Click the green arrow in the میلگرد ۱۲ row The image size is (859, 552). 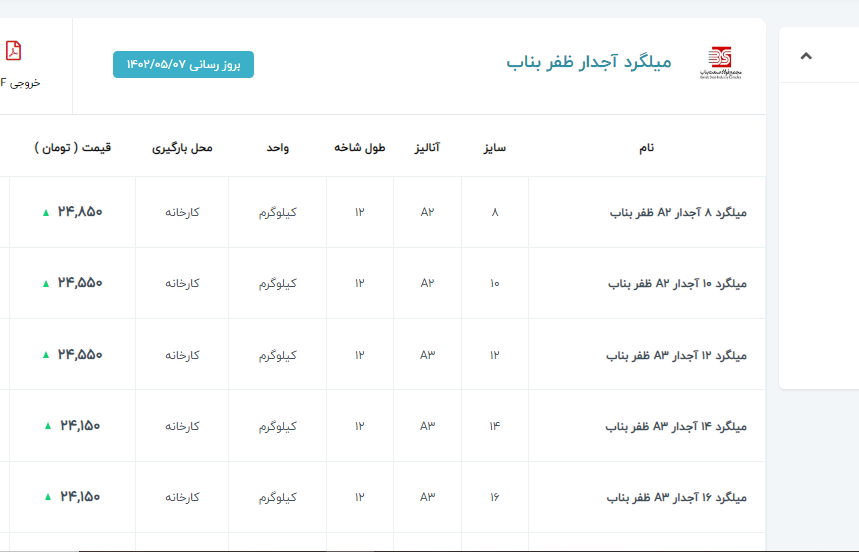click(x=46, y=355)
